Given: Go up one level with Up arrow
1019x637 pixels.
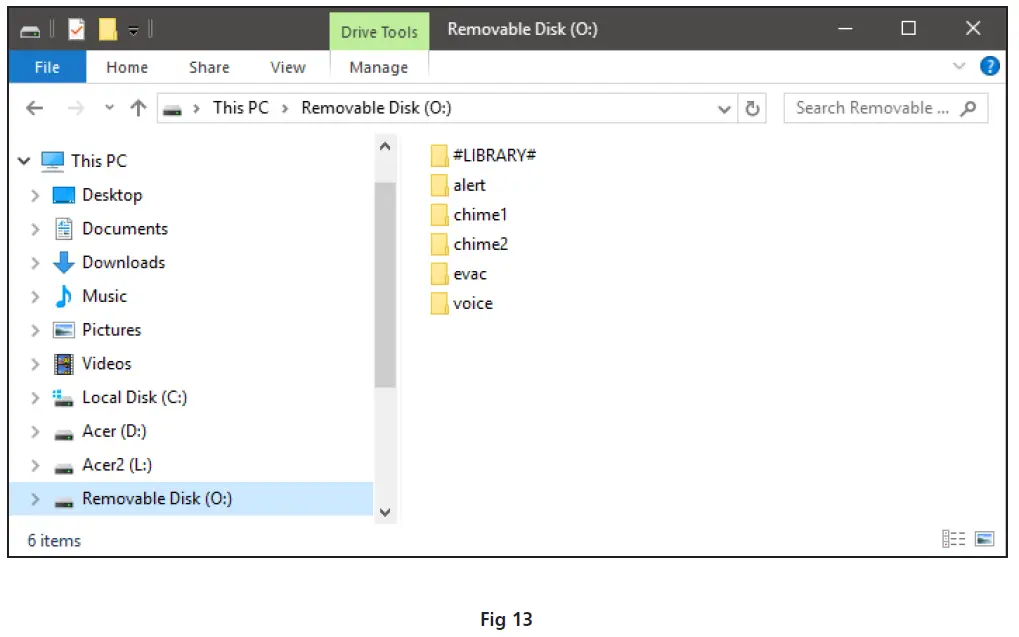Looking at the screenshot, I should point(138,108).
